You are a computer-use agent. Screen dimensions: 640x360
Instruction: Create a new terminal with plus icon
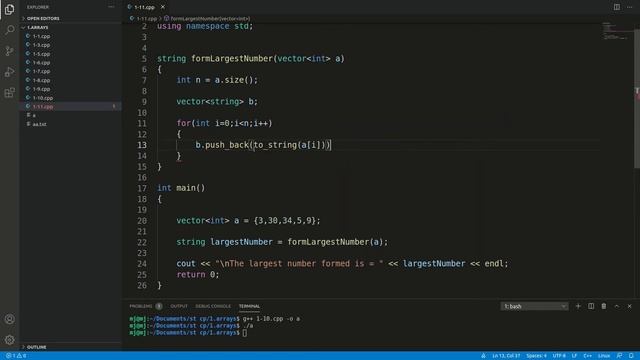point(578,306)
